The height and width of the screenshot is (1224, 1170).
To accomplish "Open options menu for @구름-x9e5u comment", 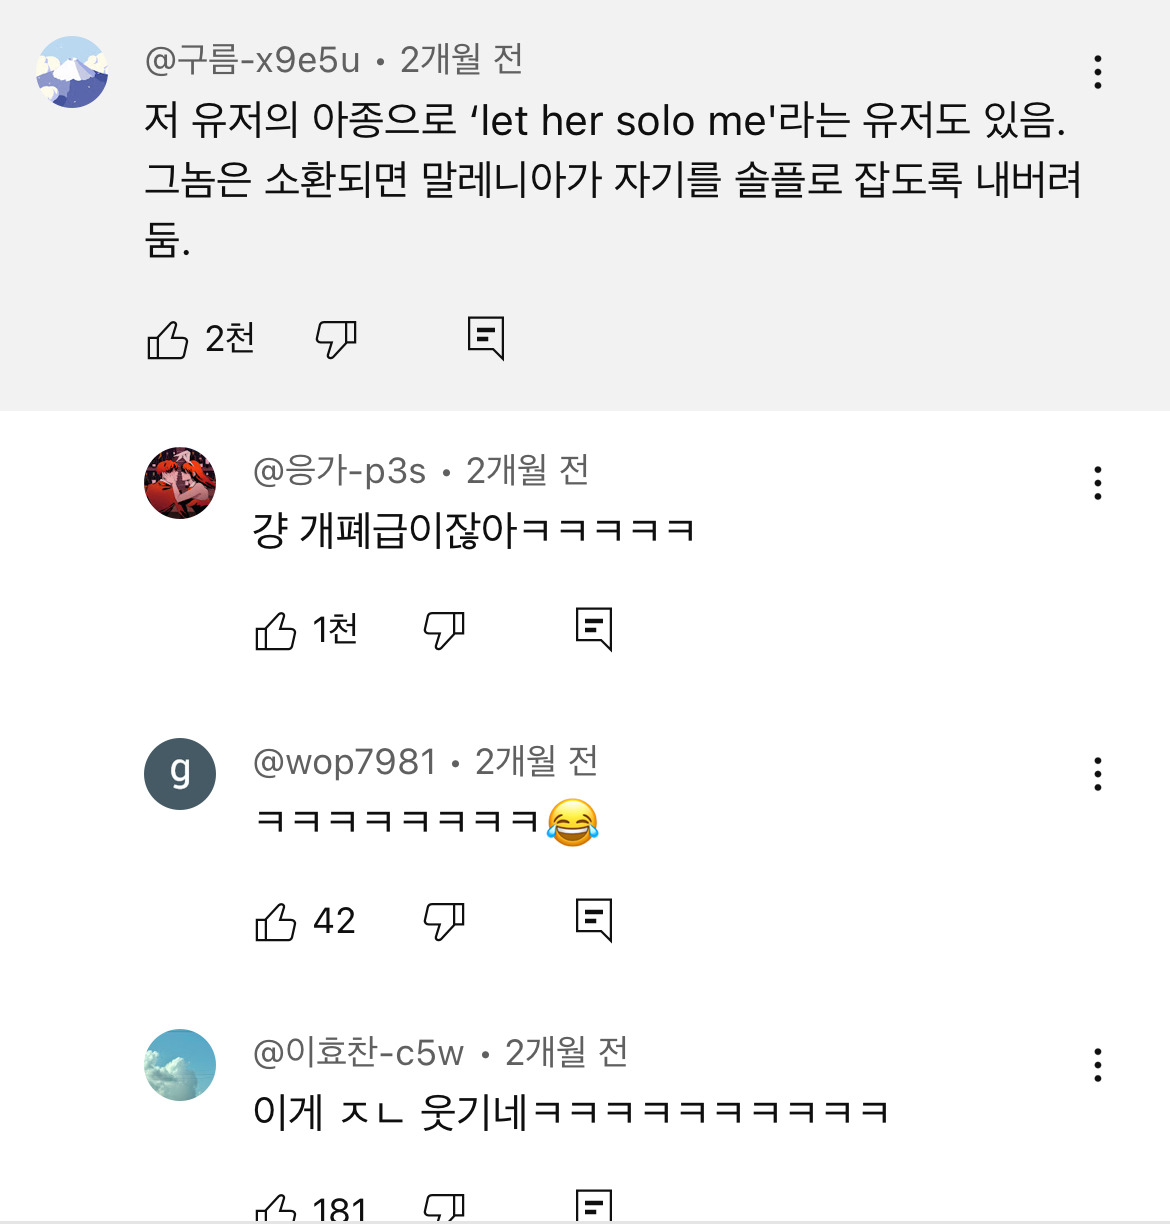I will point(1098,72).
